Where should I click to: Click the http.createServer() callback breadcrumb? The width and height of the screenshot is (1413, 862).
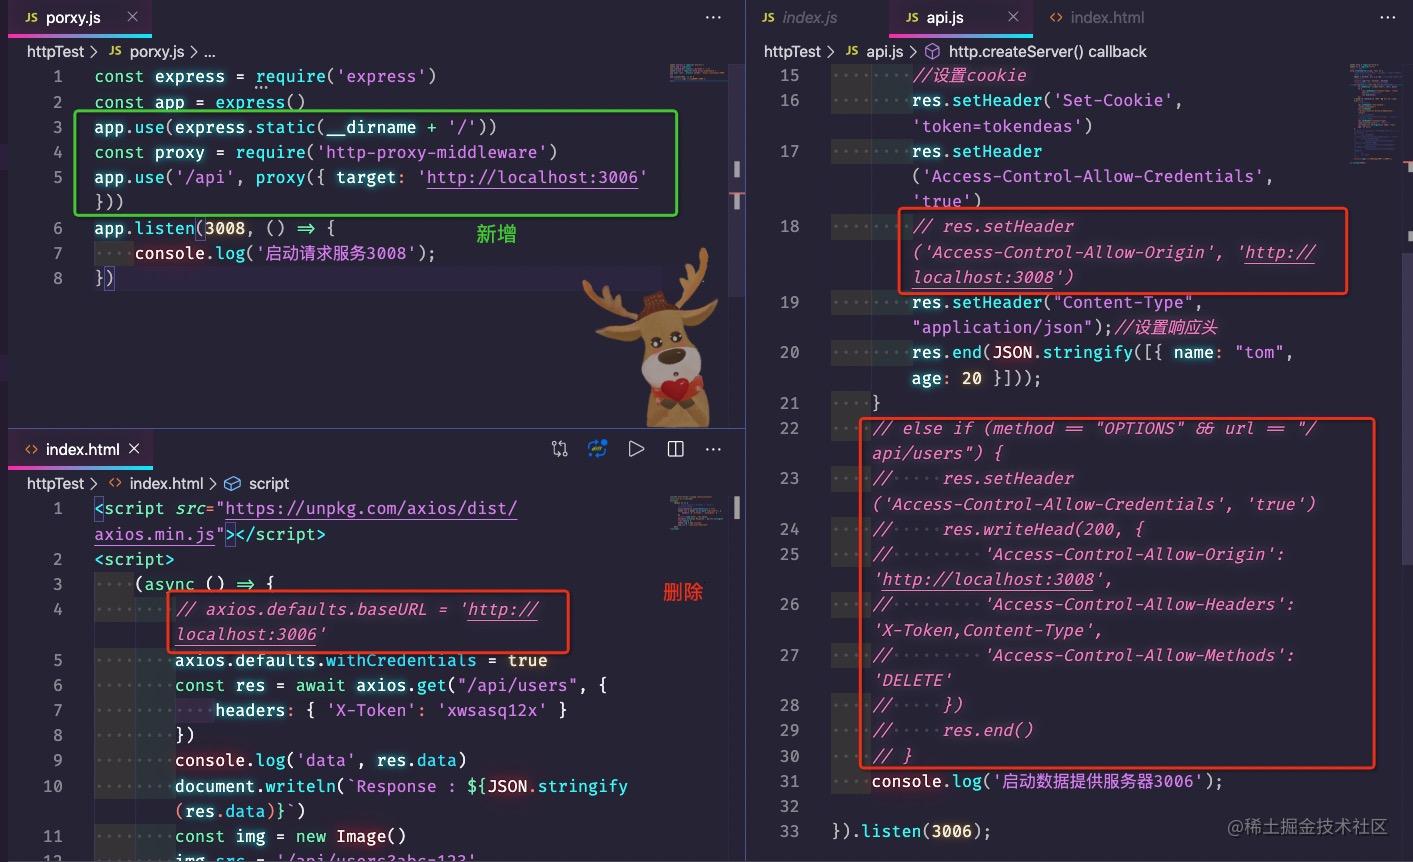click(x=1047, y=51)
